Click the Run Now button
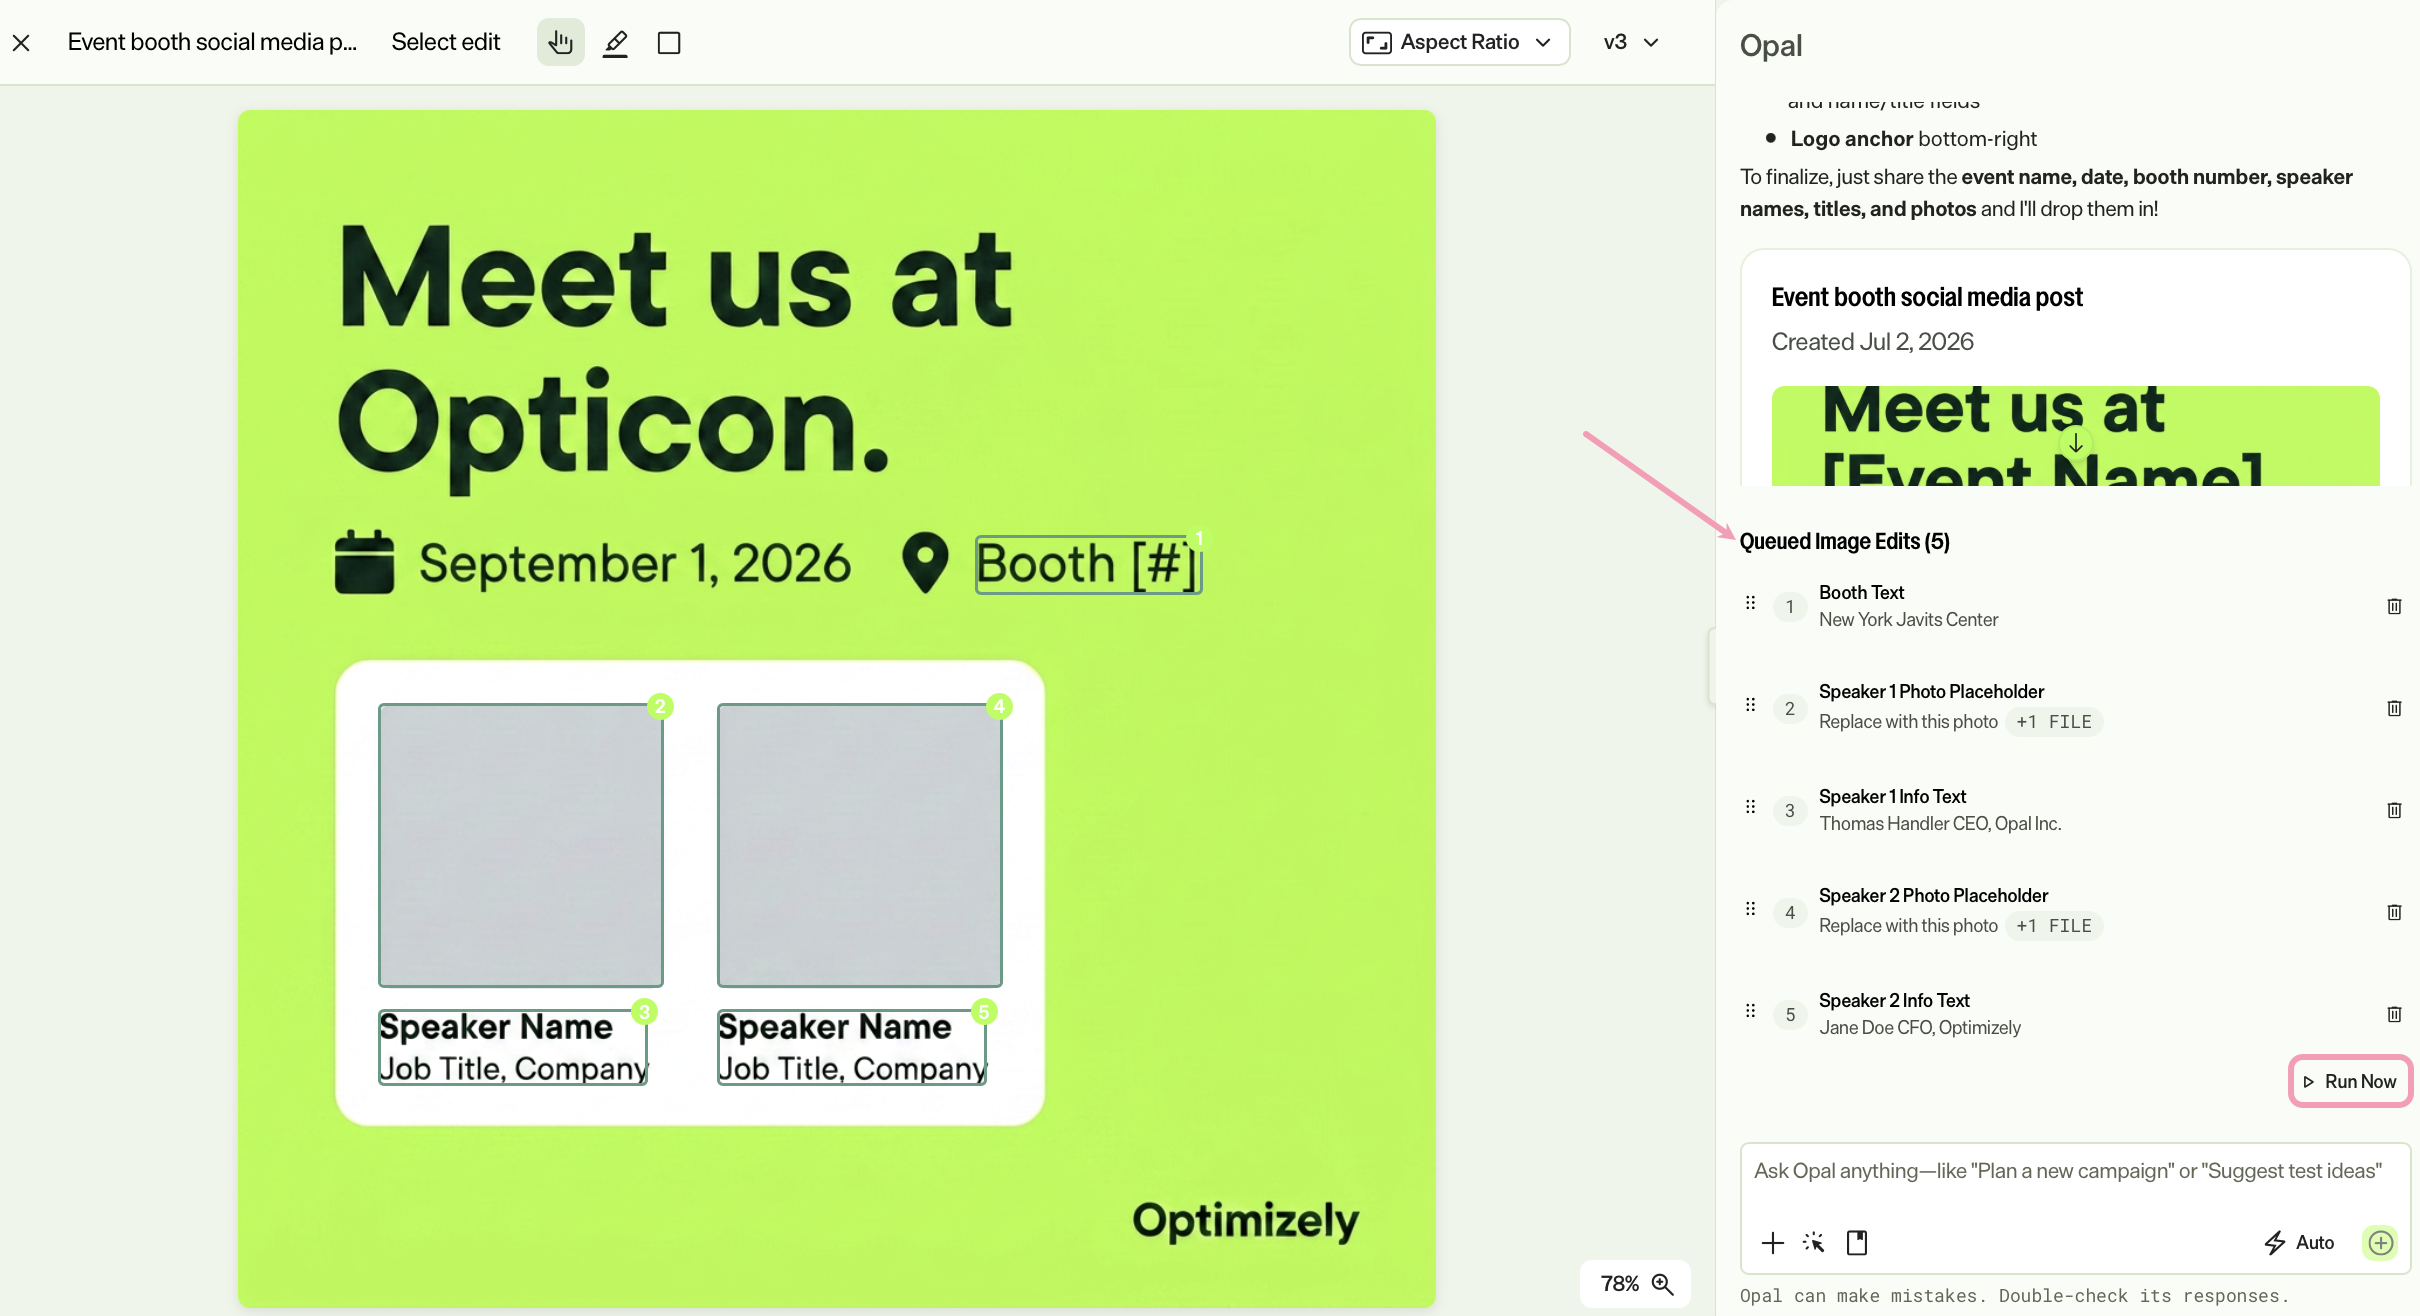Viewport: 2420px width, 1316px height. [x=2350, y=1081]
